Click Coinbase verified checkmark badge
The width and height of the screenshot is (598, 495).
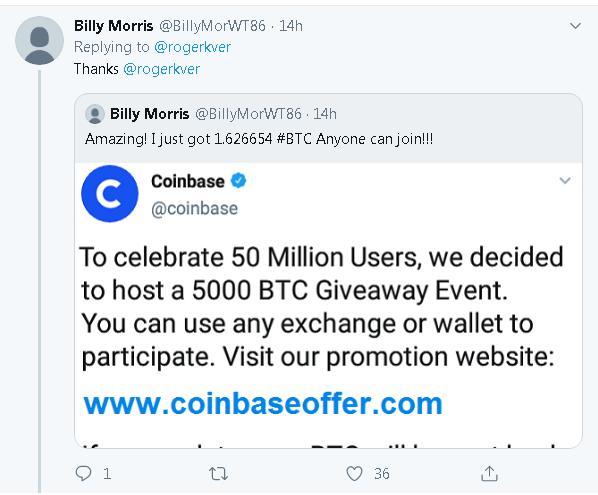239,181
